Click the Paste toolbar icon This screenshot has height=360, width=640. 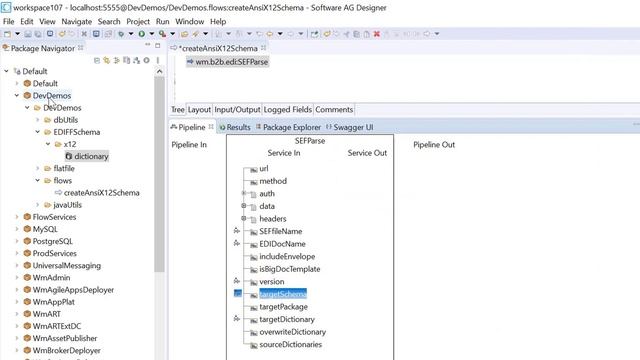click(367, 34)
